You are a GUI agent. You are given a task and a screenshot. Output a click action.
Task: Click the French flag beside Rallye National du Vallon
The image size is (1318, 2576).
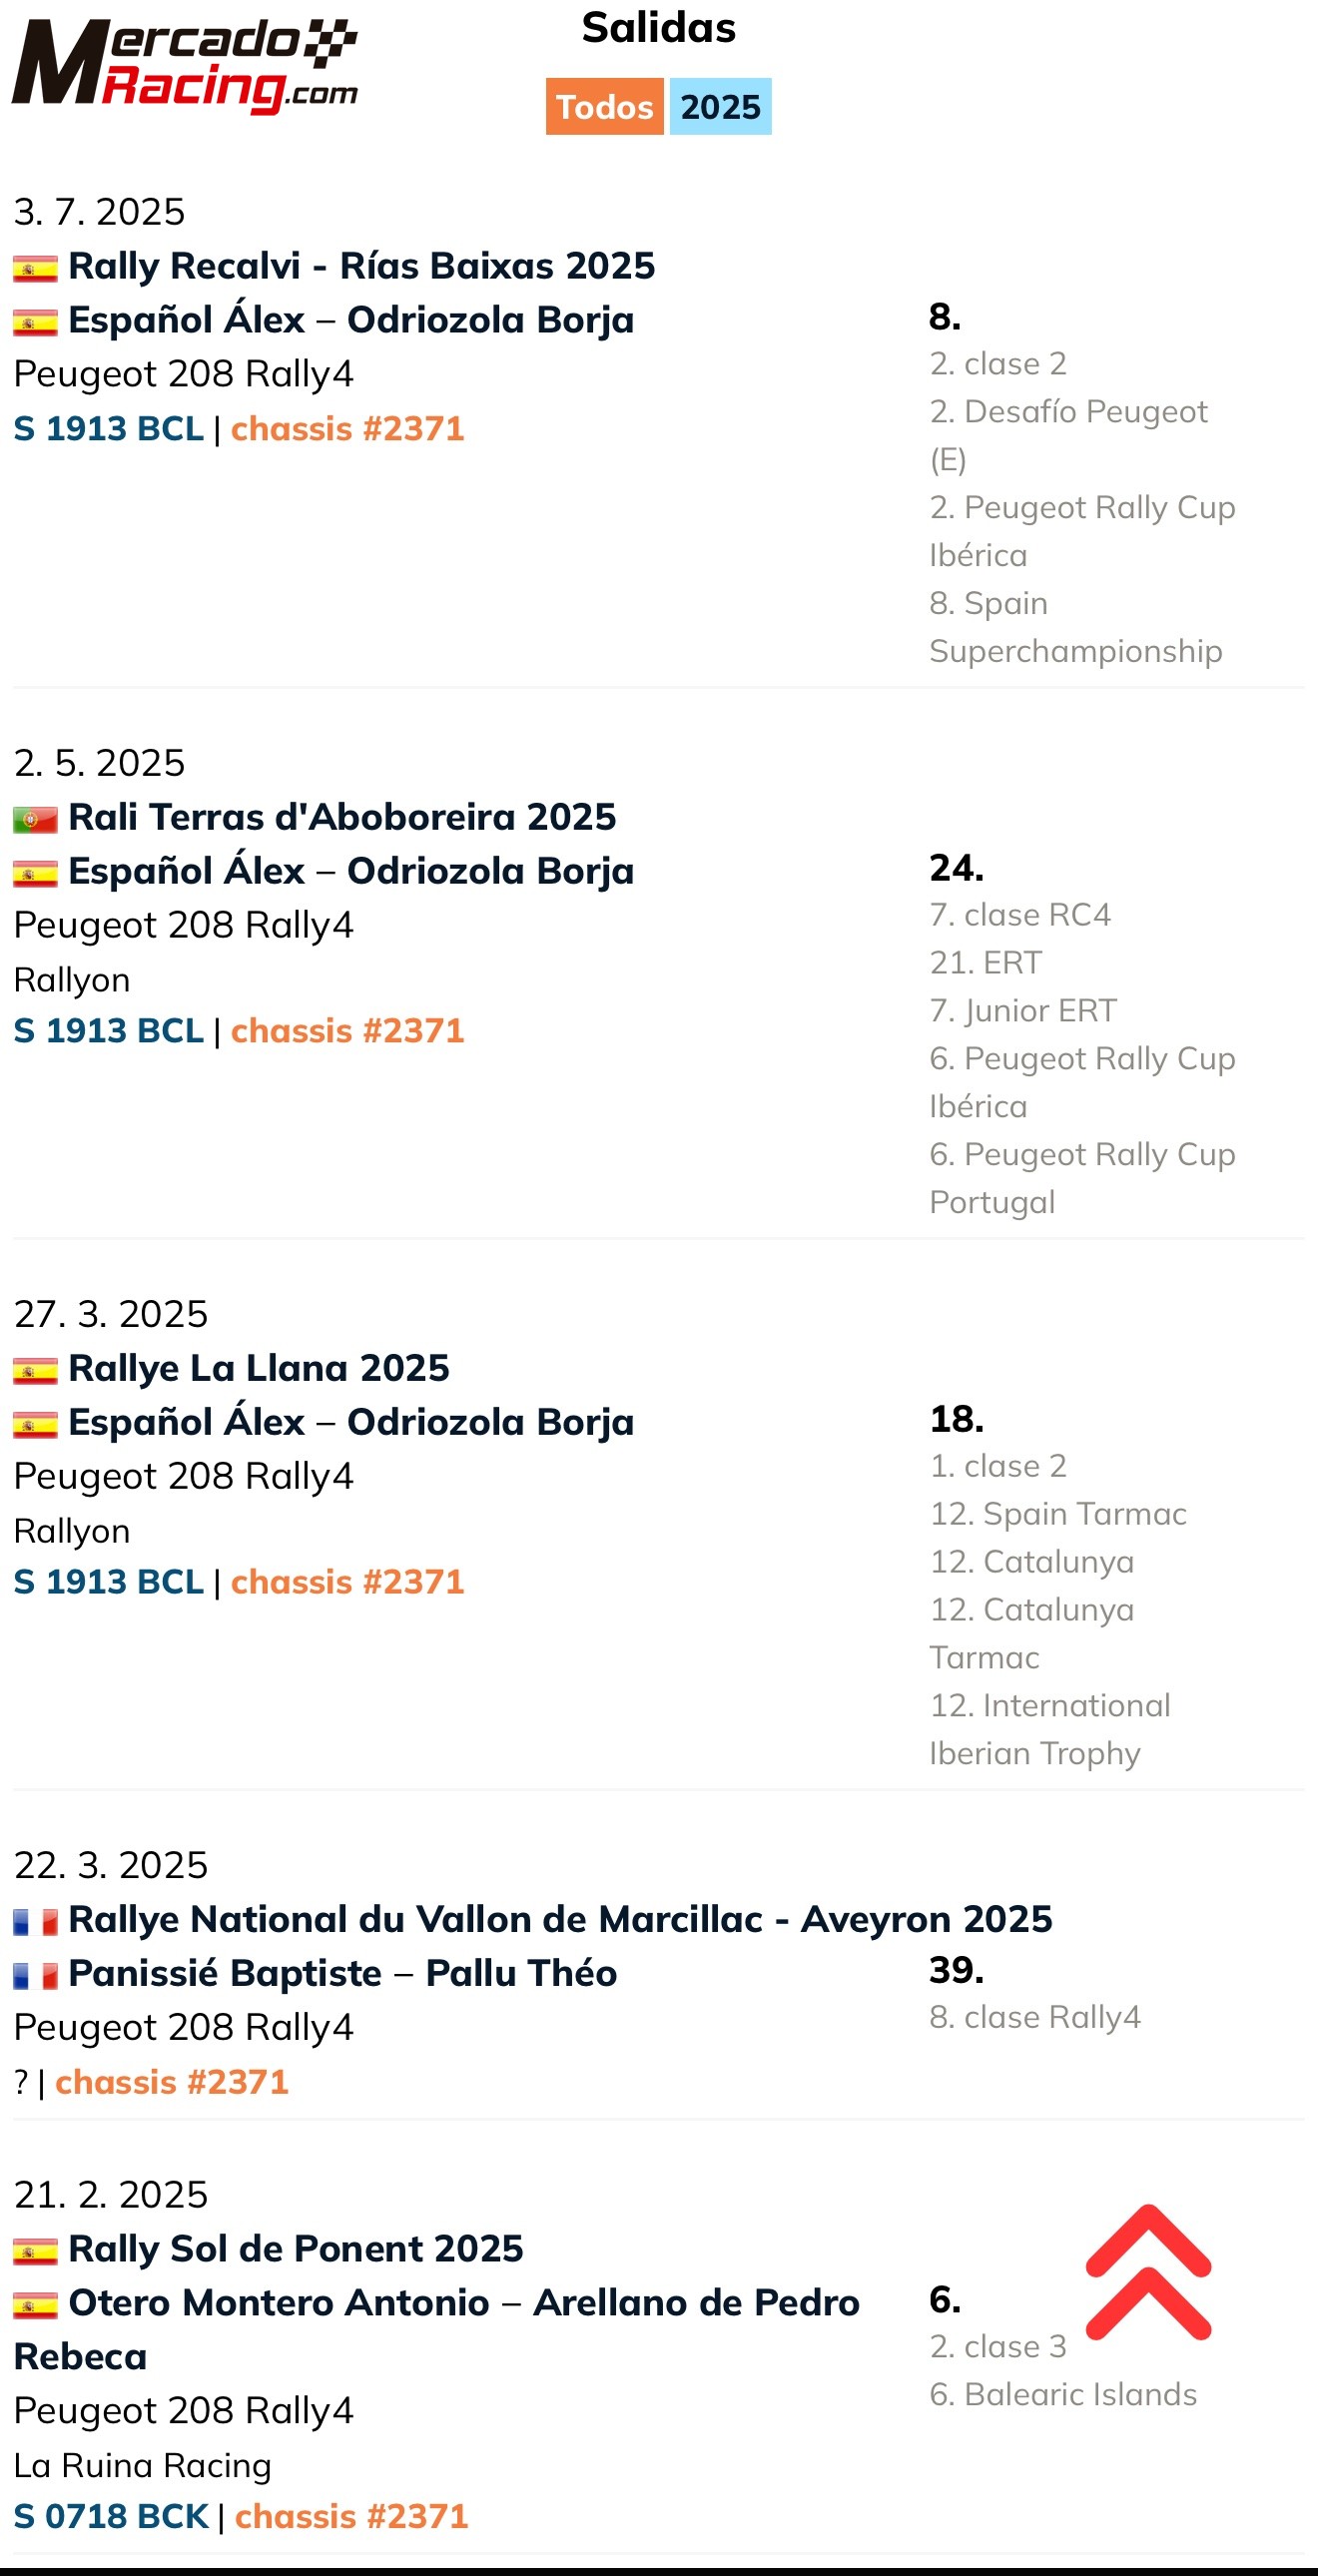35,1921
